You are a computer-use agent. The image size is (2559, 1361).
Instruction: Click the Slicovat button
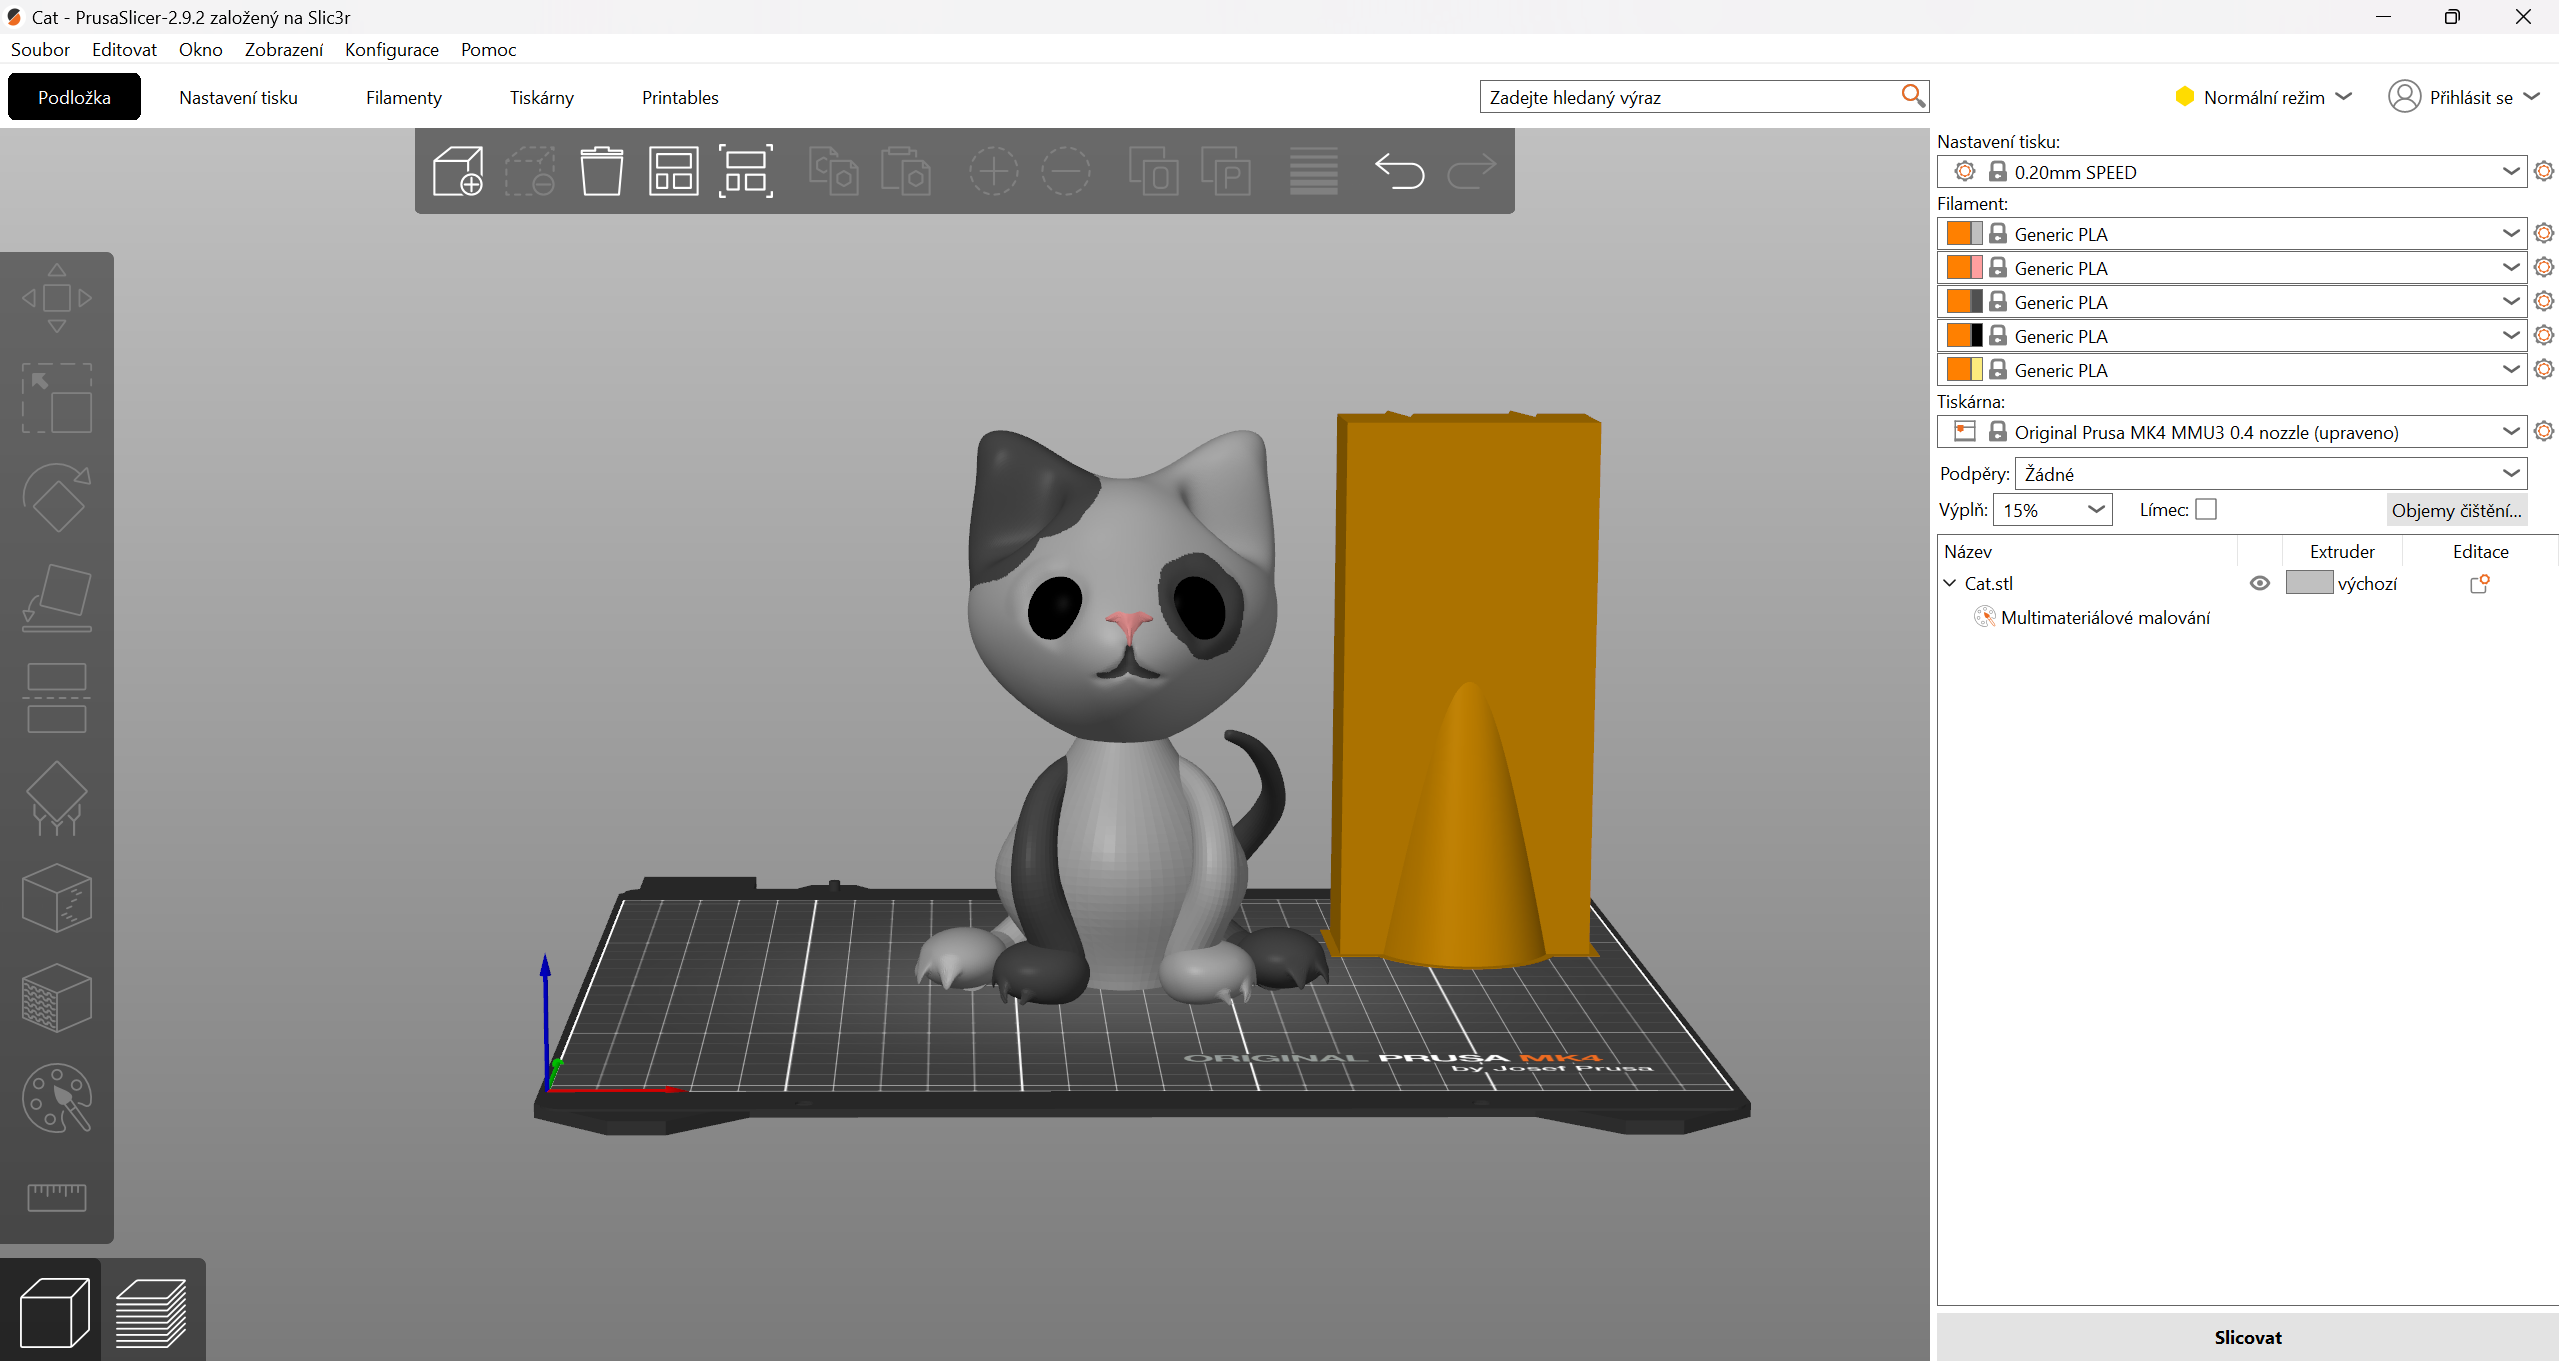tap(2247, 1337)
